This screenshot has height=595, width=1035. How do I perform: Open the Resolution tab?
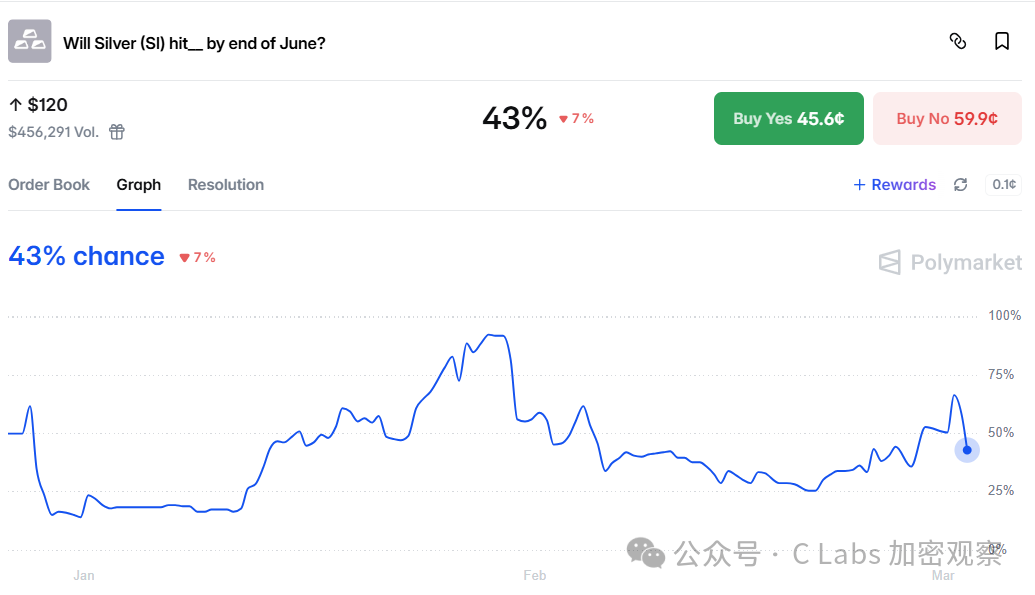point(226,185)
